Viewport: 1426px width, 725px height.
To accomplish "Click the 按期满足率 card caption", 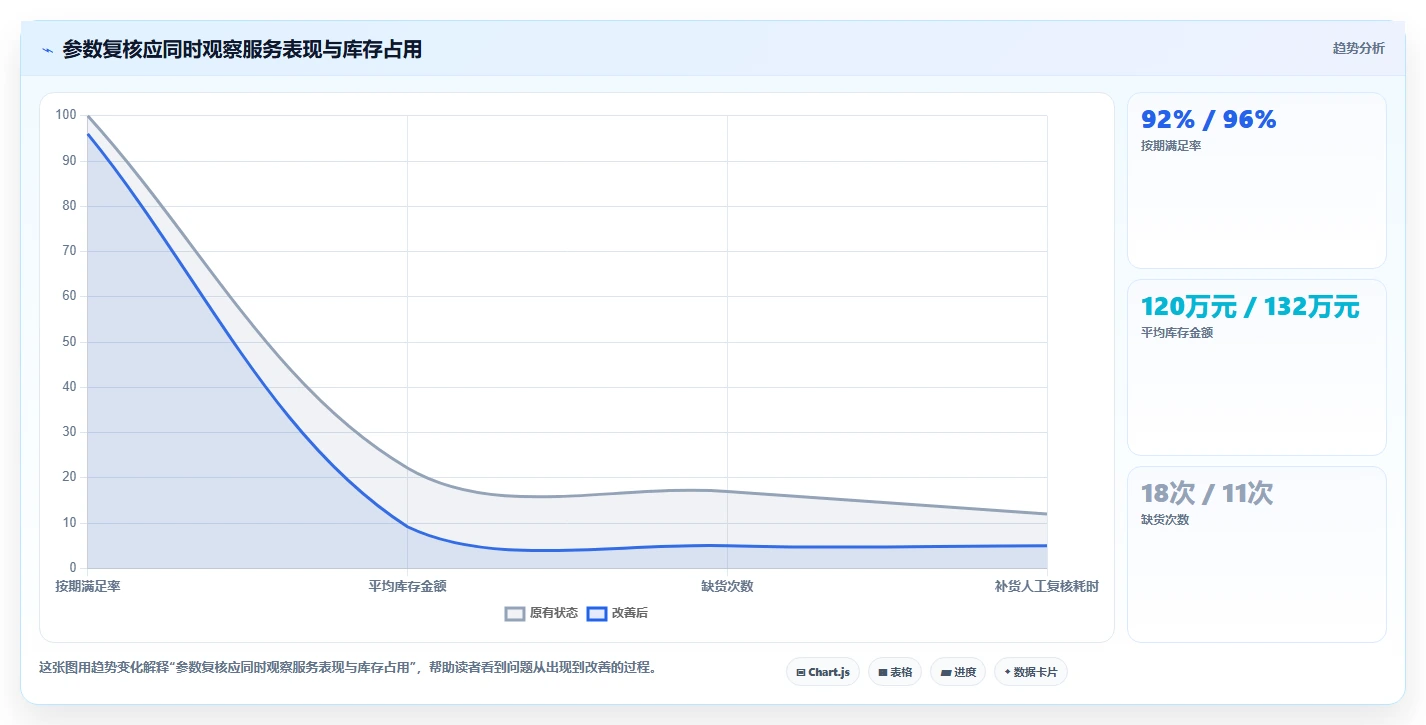I will [1171, 146].
